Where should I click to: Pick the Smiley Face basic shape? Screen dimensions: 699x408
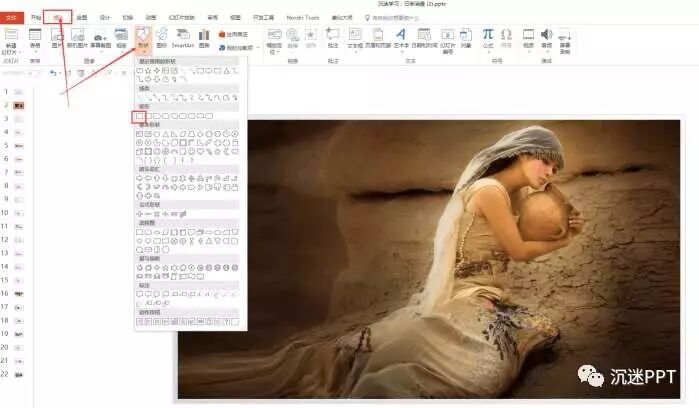(192, 151)
